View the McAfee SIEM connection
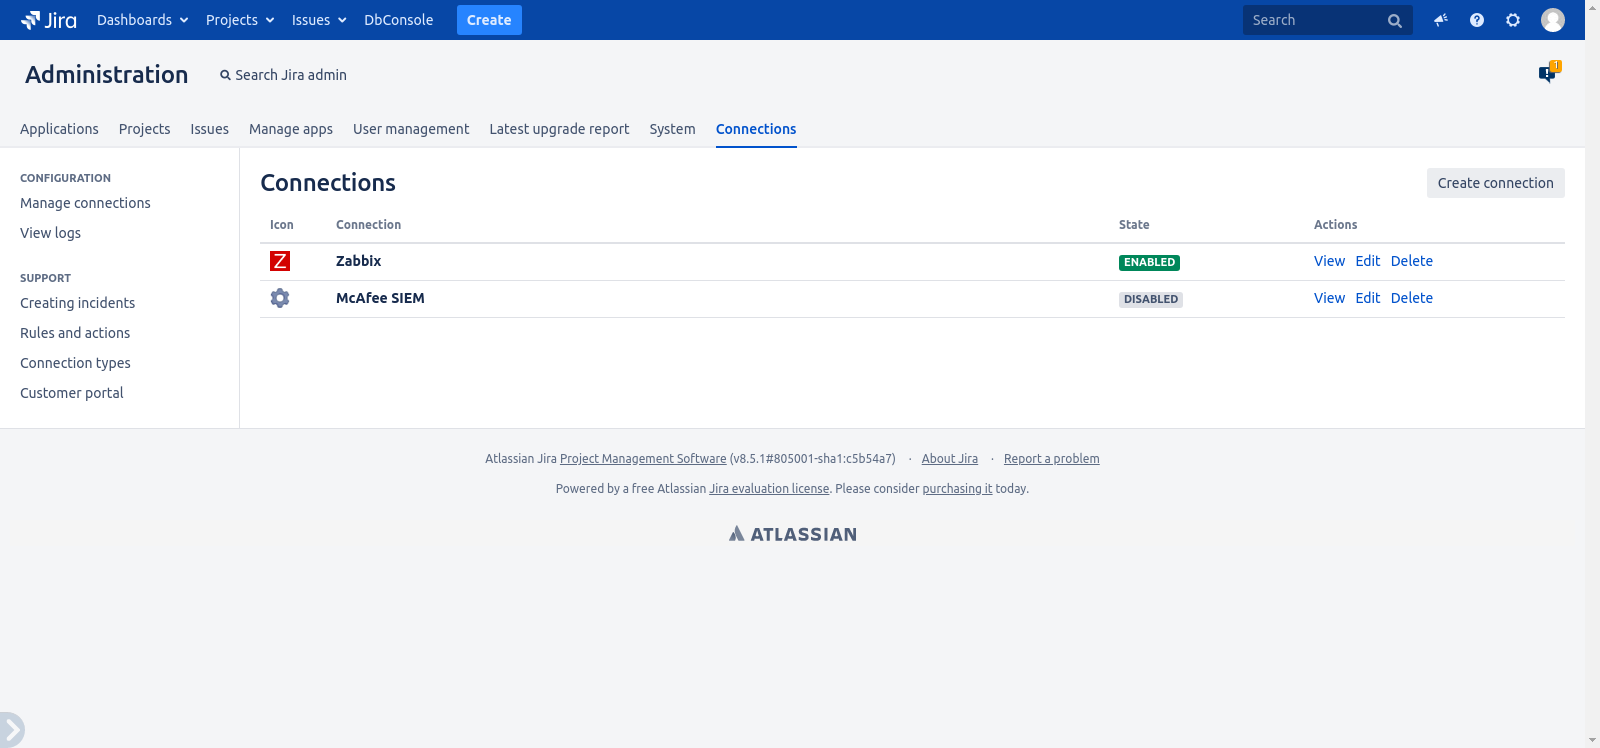The height and width of the screenshot is (748, 1600). (x=1329, y=298)
